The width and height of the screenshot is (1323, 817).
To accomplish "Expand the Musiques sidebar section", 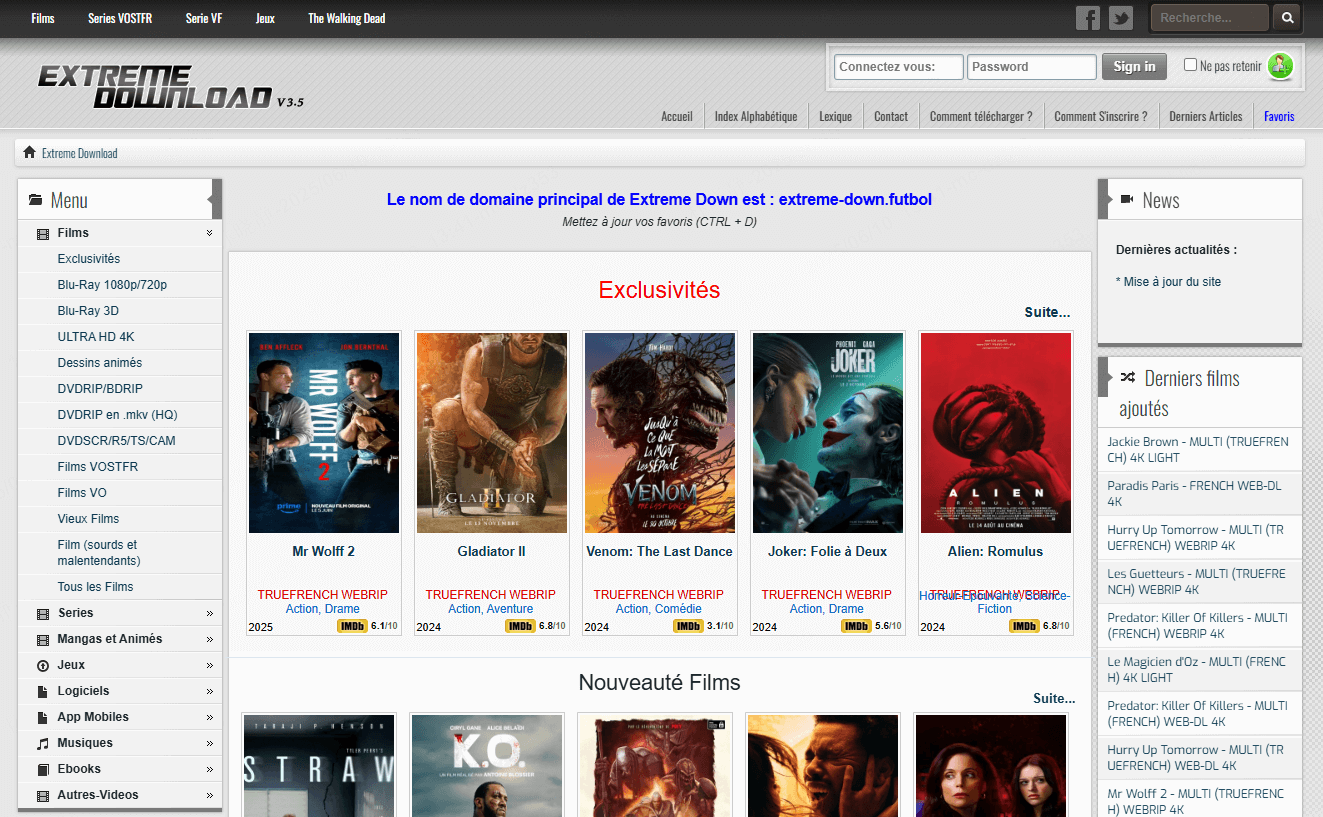I will pyautogui.click(x=209, y=743).
